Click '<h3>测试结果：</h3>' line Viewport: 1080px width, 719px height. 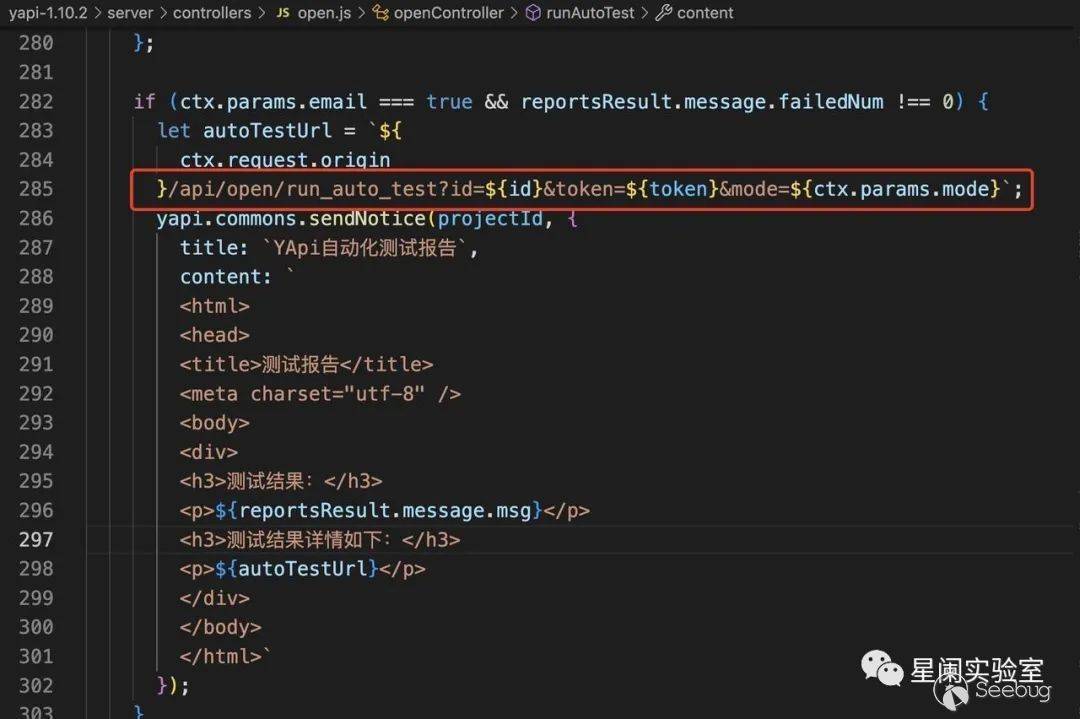(x=281, y=481)
